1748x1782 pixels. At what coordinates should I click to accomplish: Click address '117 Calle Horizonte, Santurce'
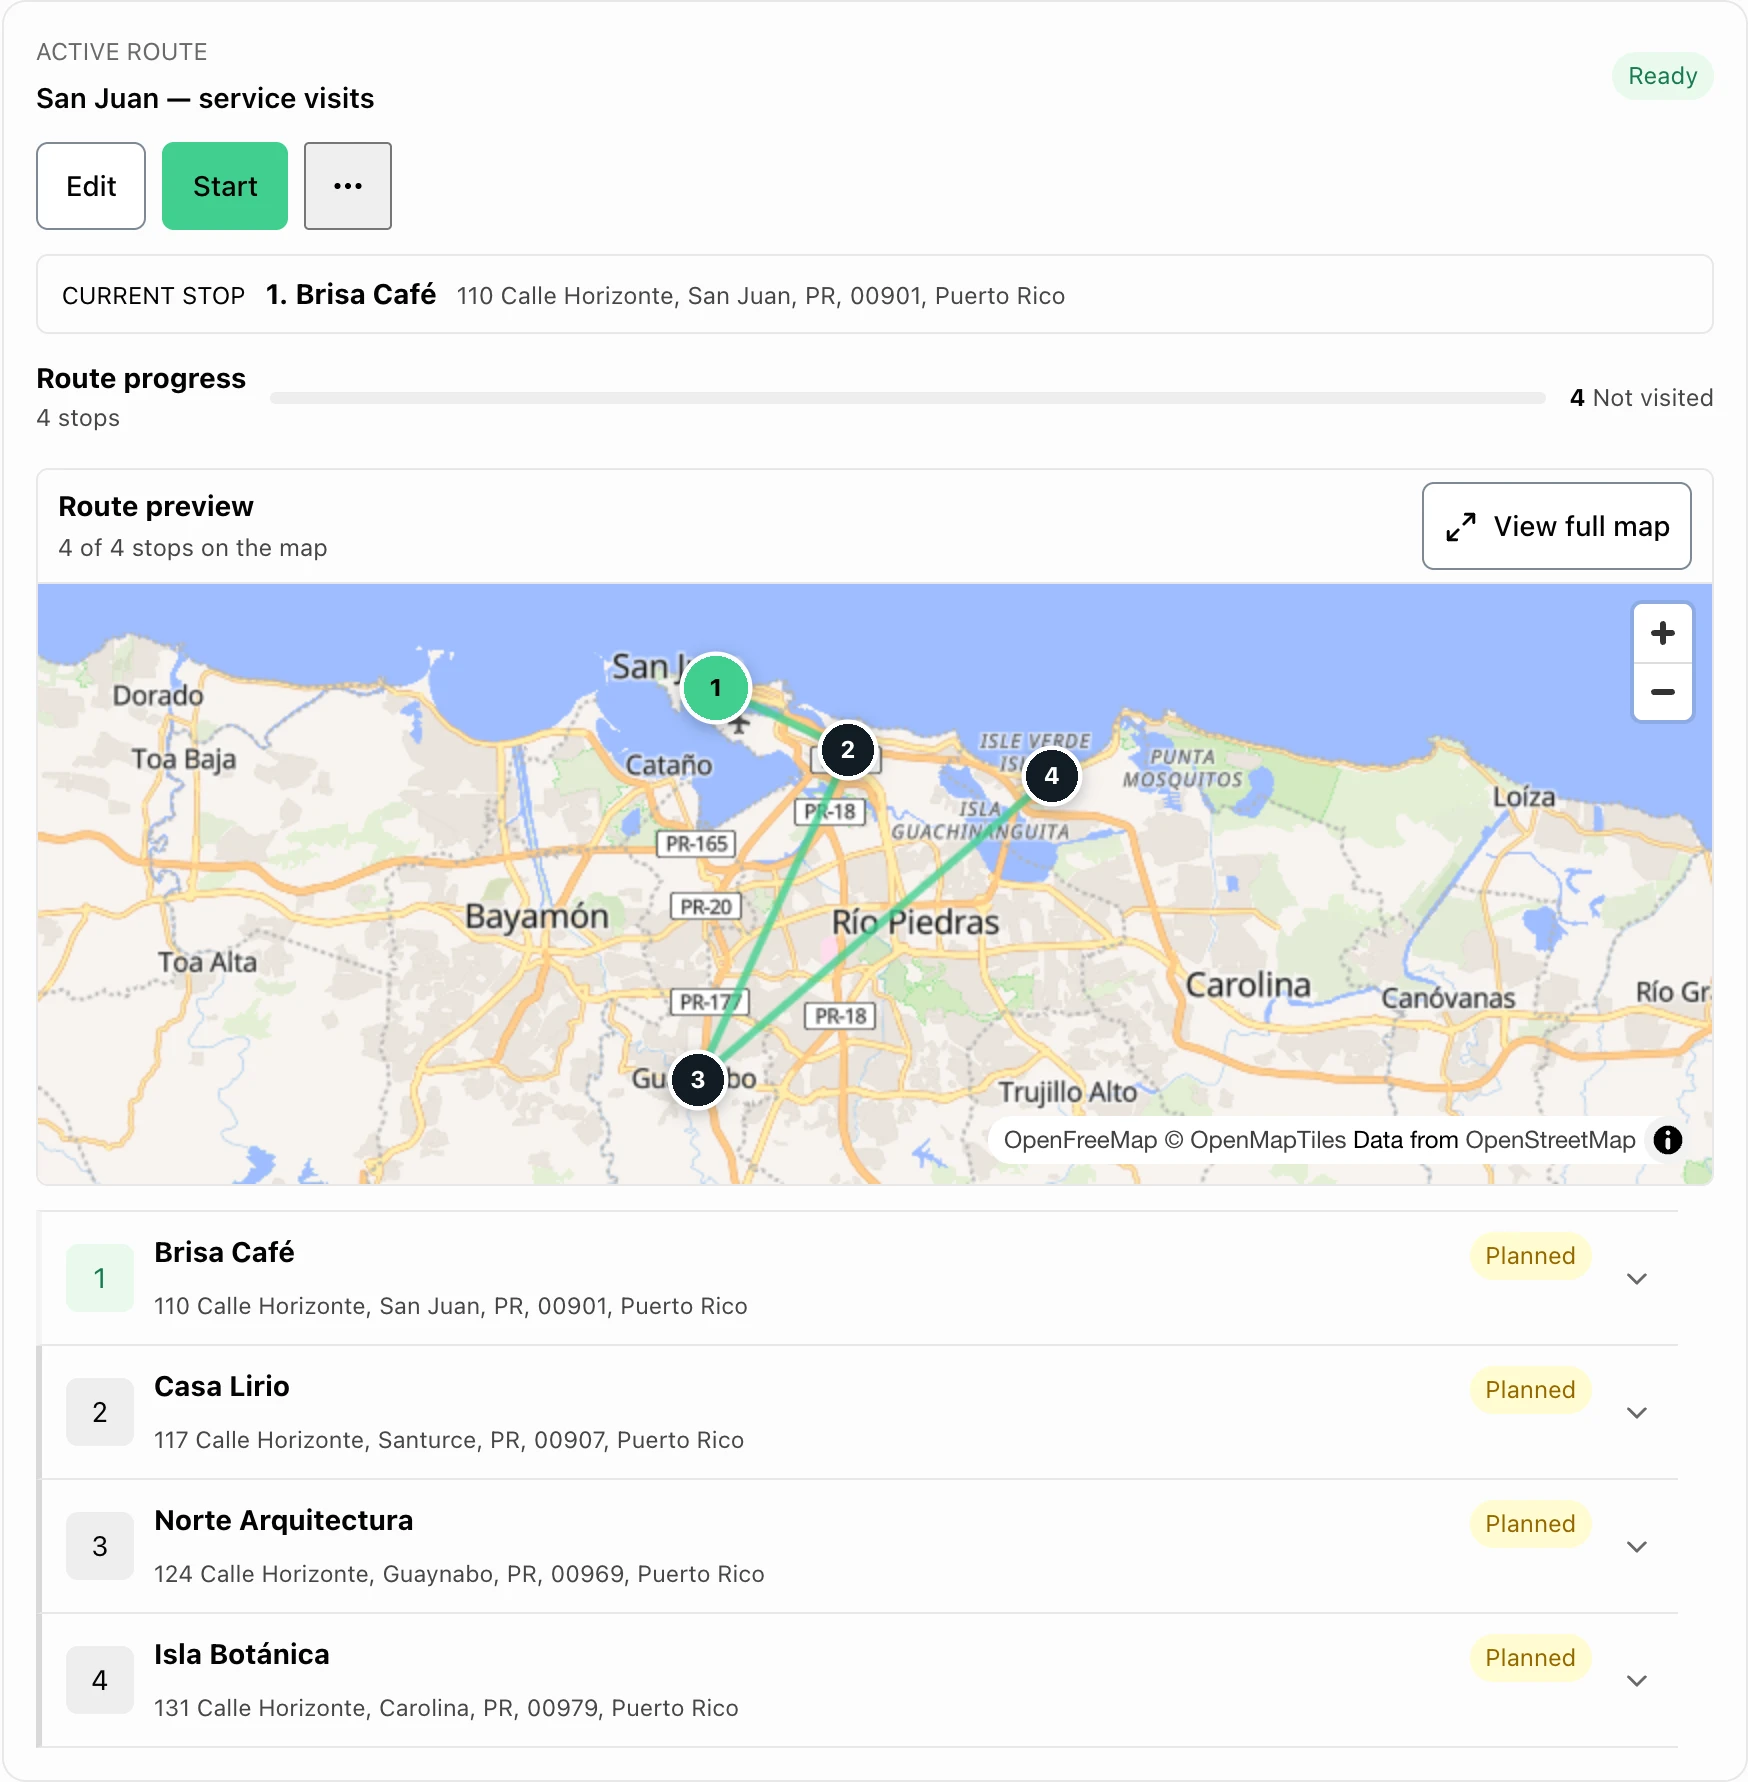[x=449, y=1440]
